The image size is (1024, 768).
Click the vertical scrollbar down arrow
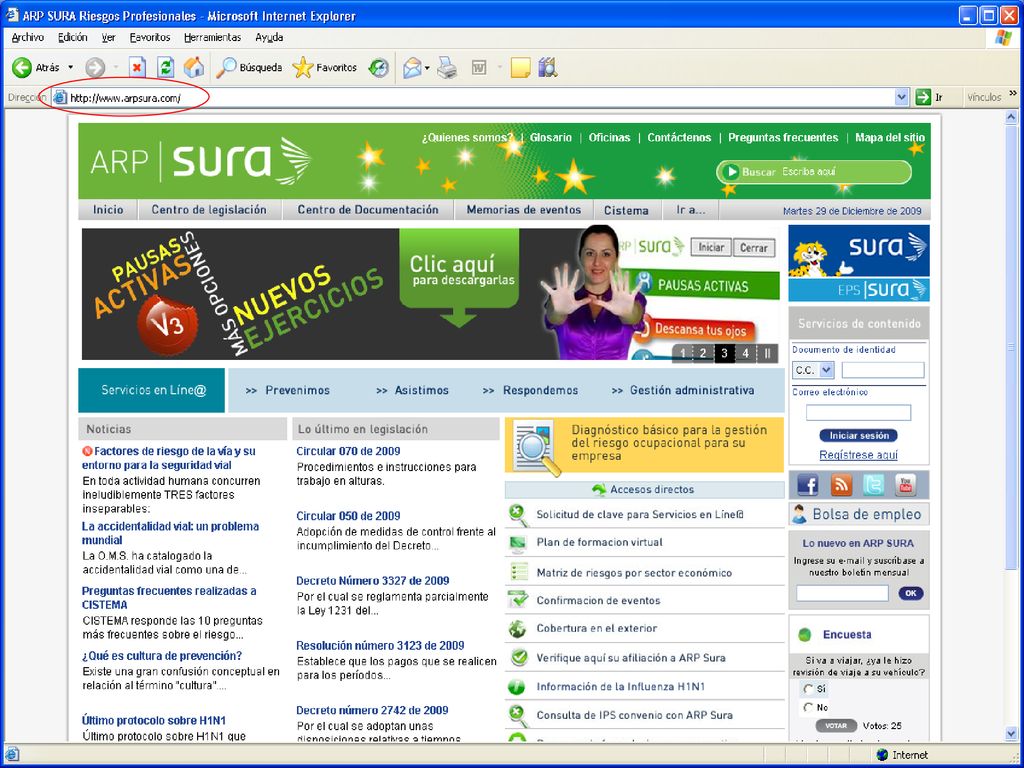[1012, 733]
